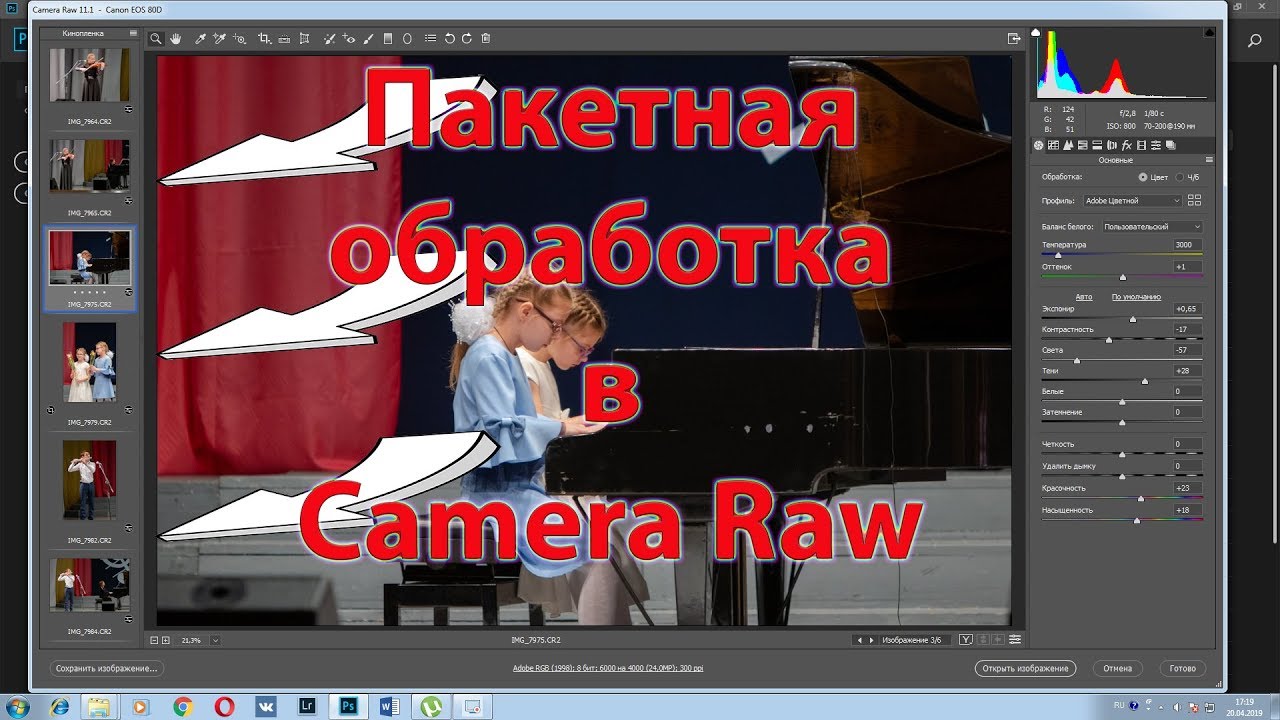The image size is (1280, 720).
Task: Open the Баланс белого dropdown
Action: coord(1152,227)
